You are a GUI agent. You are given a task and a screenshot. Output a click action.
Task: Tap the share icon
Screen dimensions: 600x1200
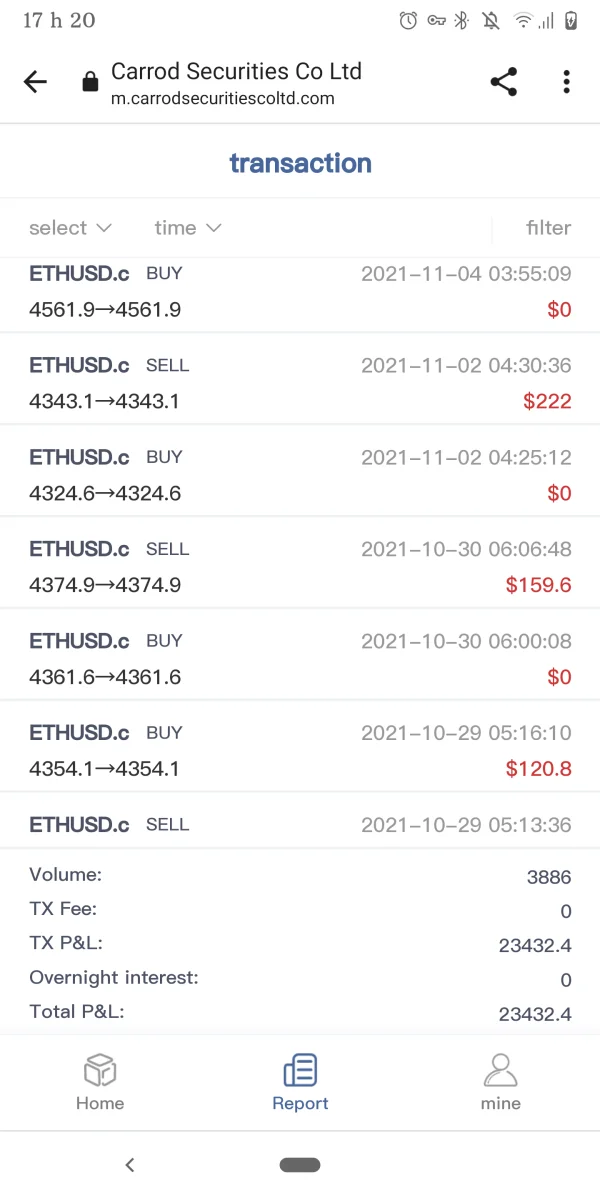point(504,83)
